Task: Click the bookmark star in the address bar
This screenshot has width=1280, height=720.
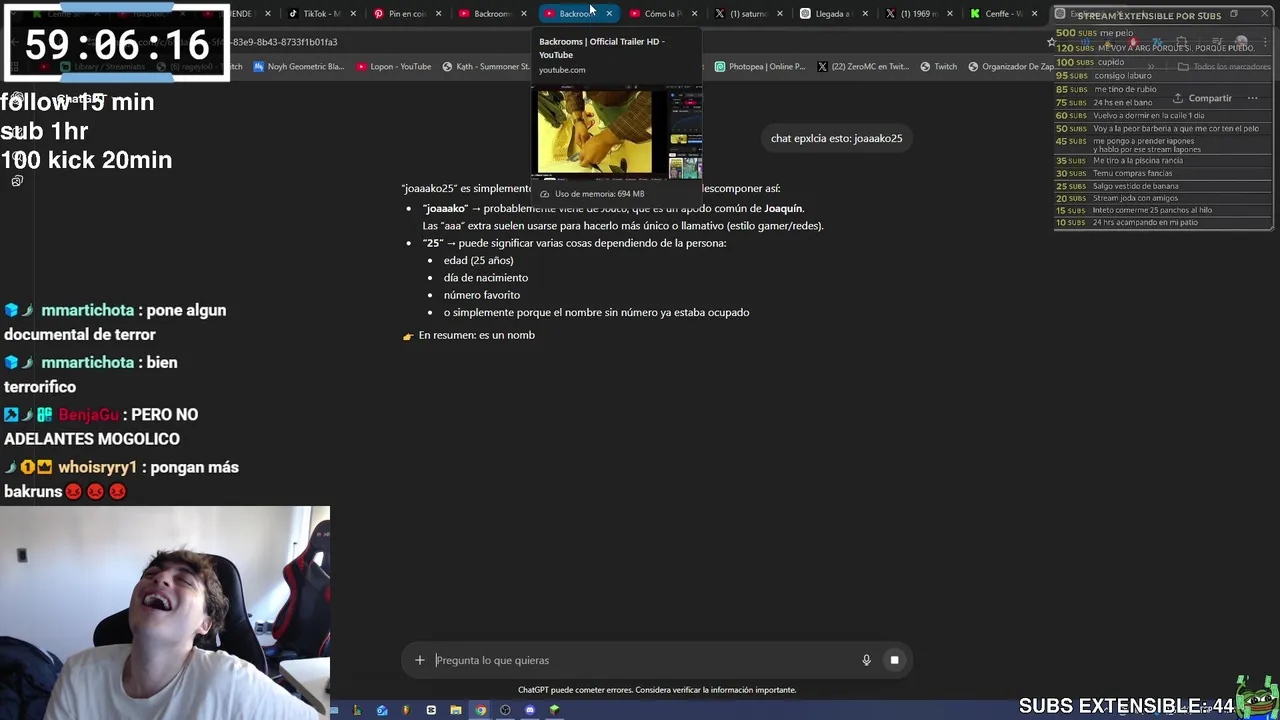Action: (1051, 42)
